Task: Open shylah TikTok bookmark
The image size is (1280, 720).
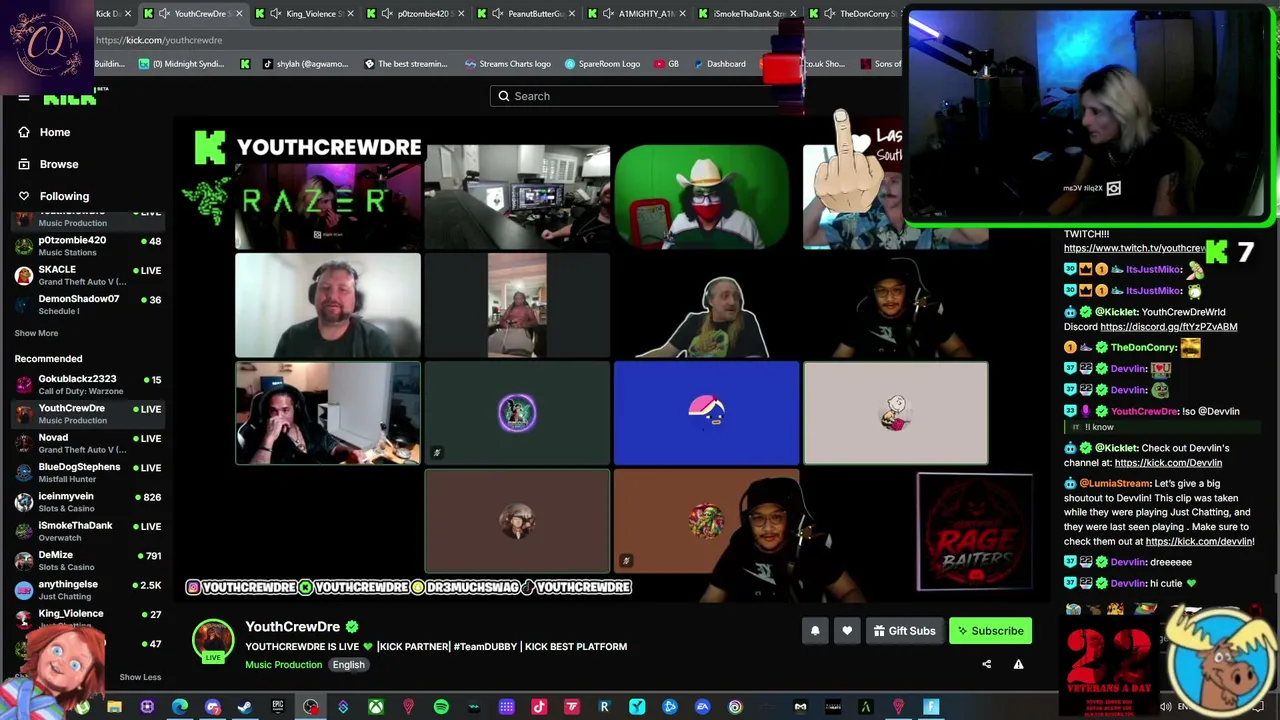Action: tap(305, 64)
